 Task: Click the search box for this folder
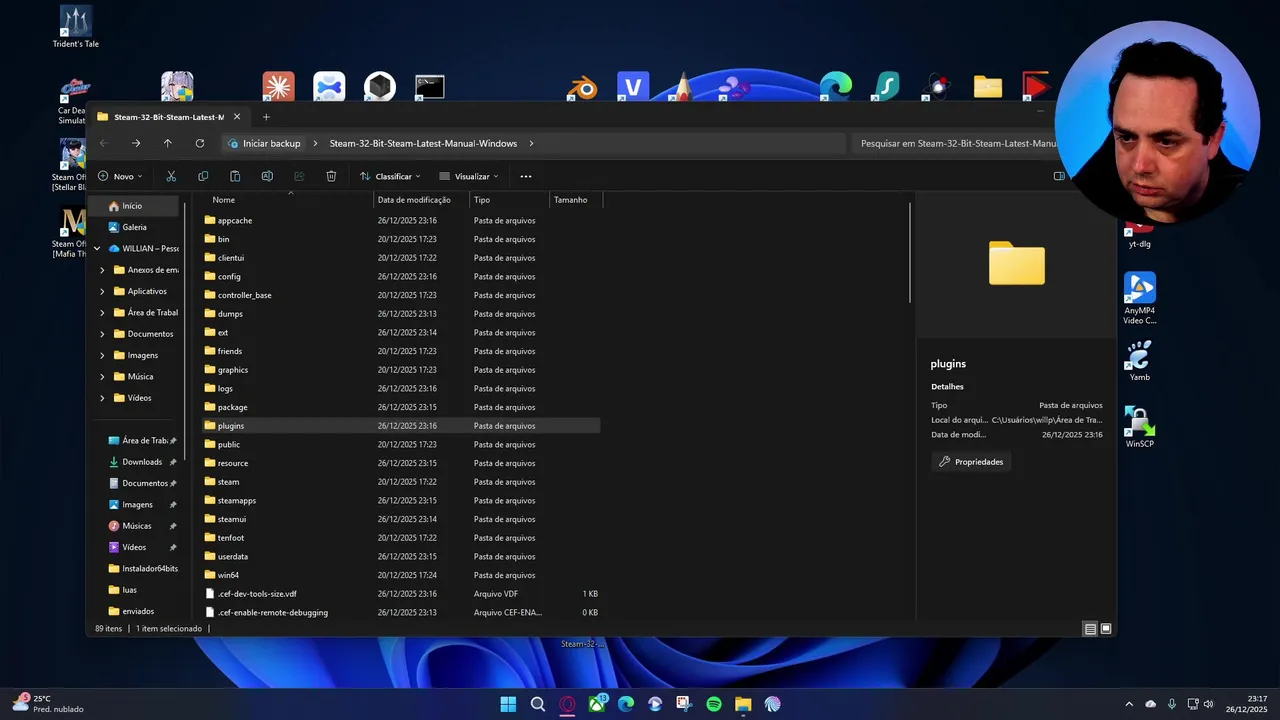click(955, 143)
